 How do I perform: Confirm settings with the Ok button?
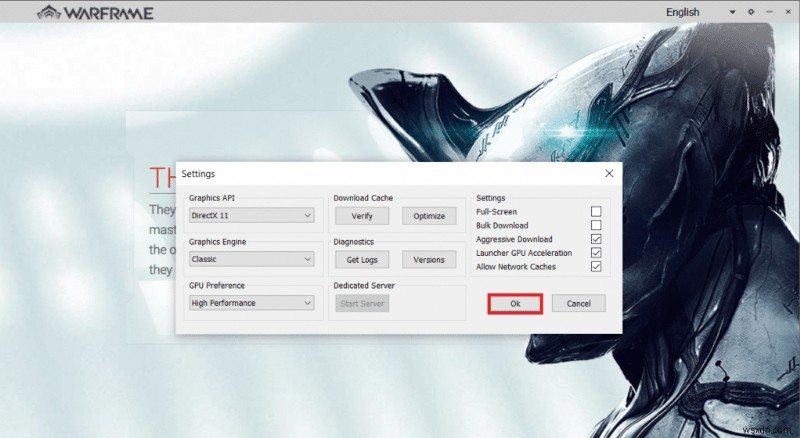tap(515, 304)
